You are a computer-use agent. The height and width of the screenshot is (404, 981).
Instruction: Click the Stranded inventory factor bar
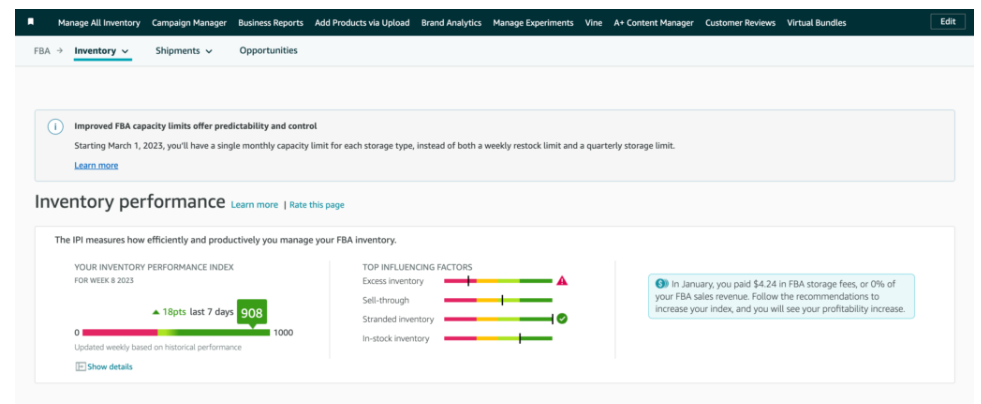click(x=498, y=319)
